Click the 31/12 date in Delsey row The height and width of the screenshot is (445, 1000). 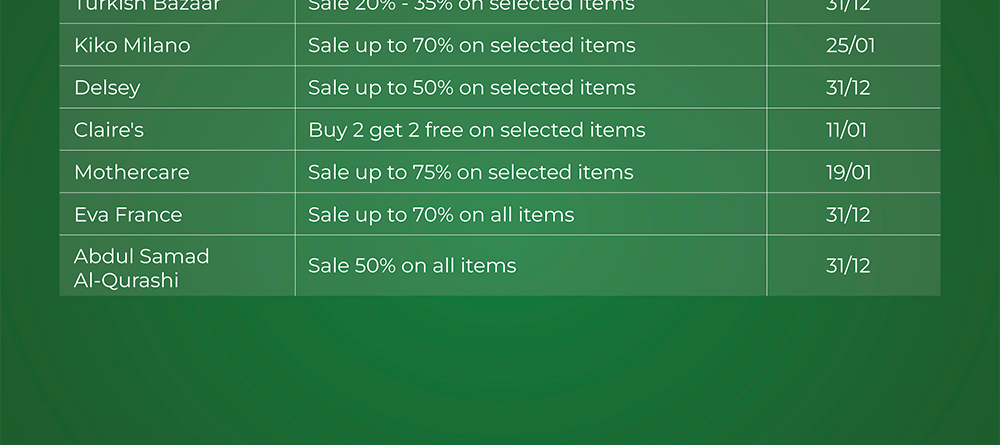coord(848,88)
